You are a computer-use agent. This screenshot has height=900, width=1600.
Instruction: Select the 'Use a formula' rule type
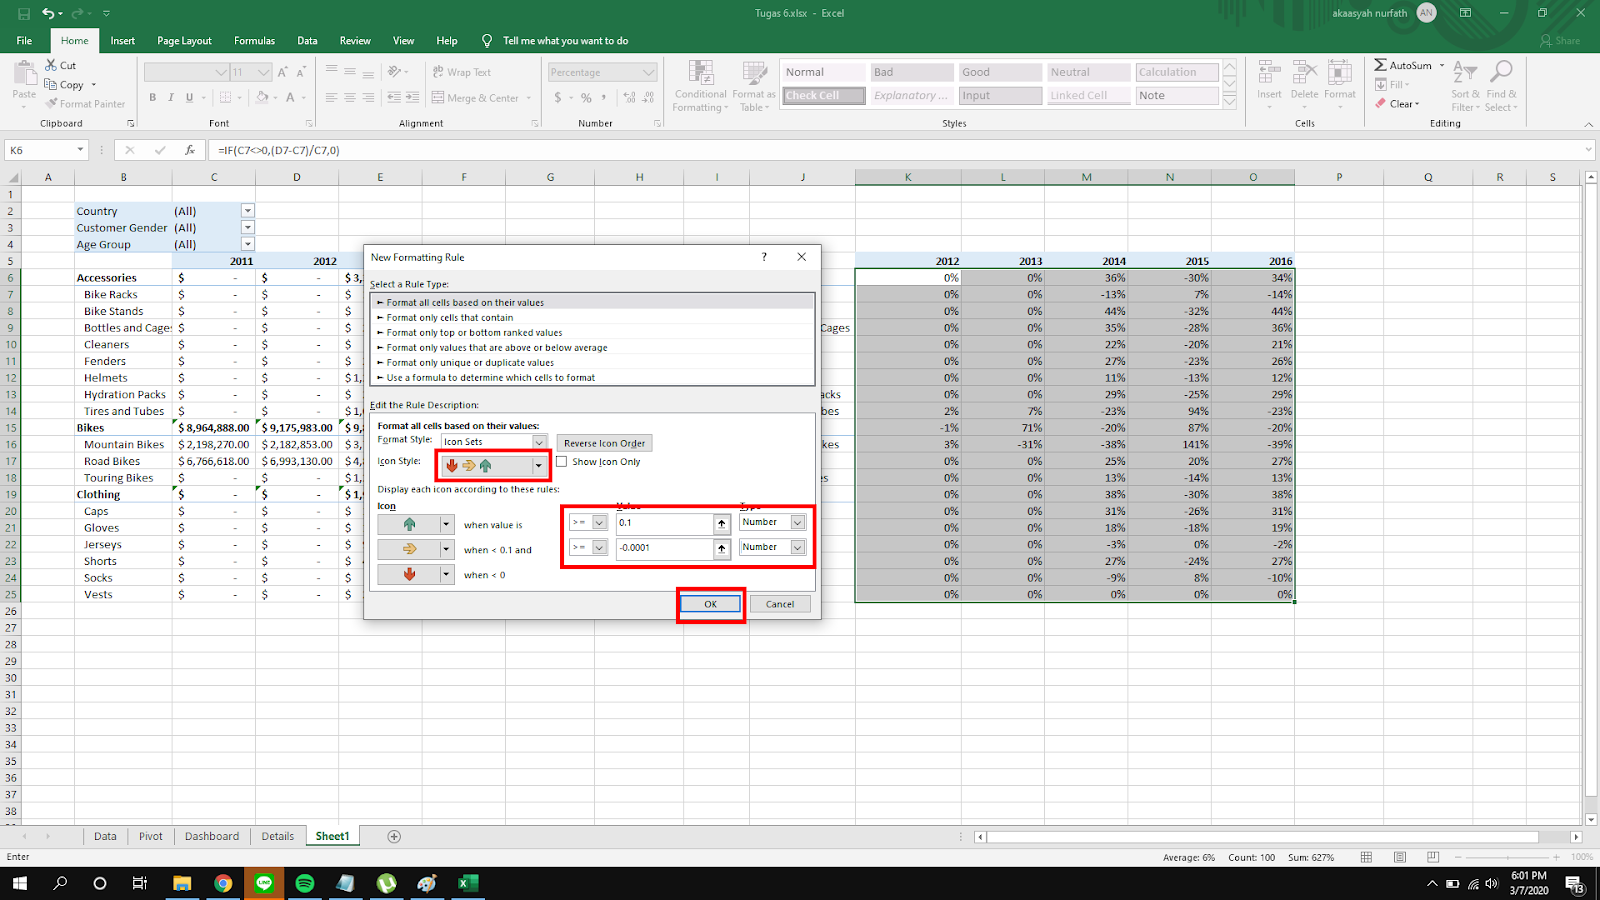[490, 378]
